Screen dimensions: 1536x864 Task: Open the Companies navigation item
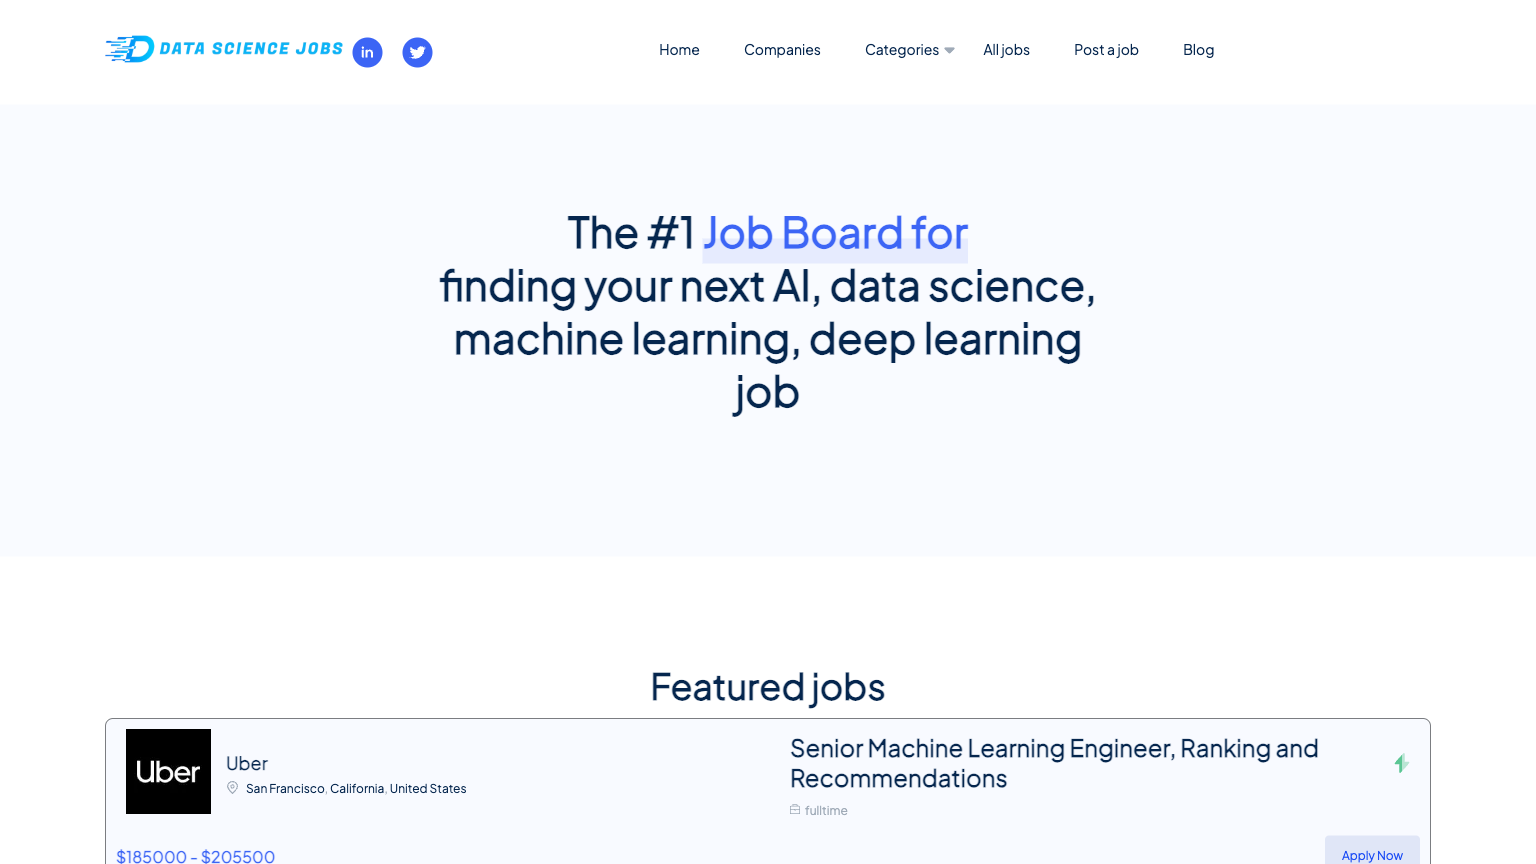tap(782, 50)
